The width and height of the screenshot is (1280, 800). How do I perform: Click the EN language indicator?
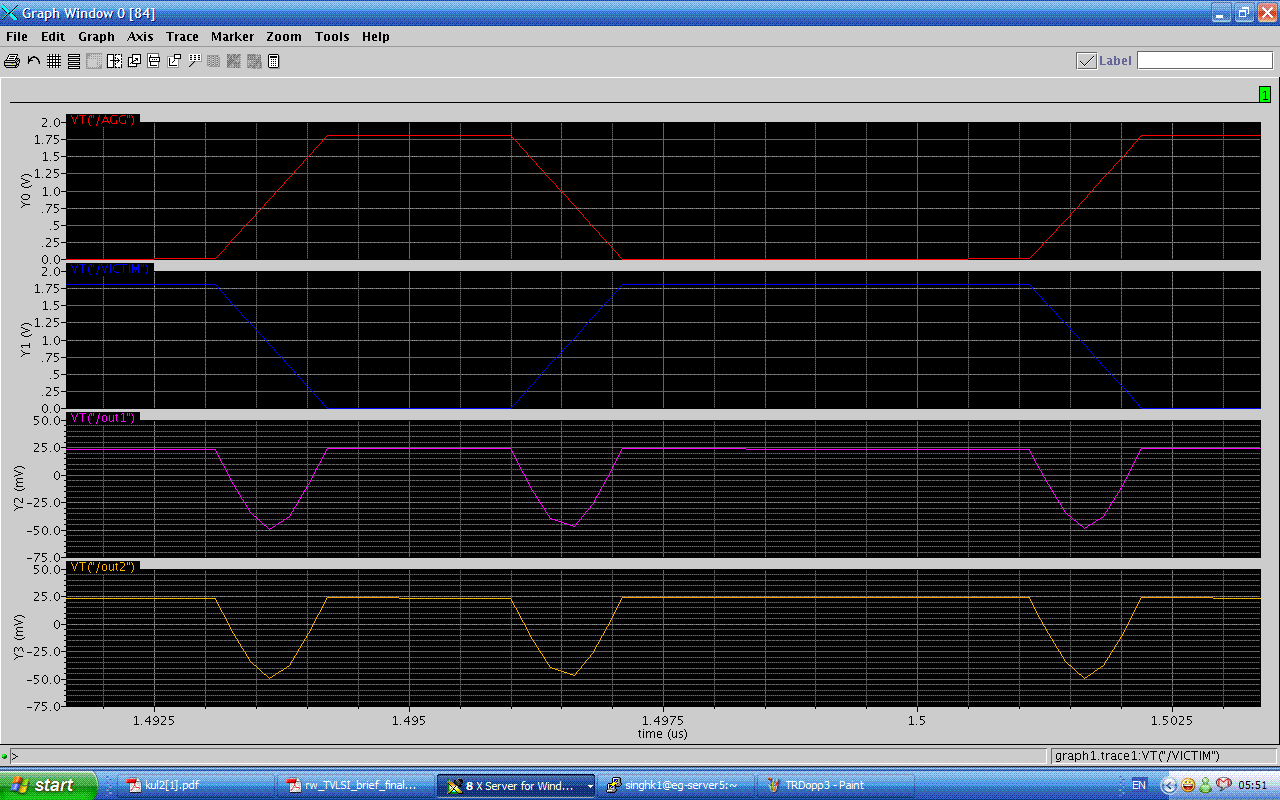[x=1139, y=786]
